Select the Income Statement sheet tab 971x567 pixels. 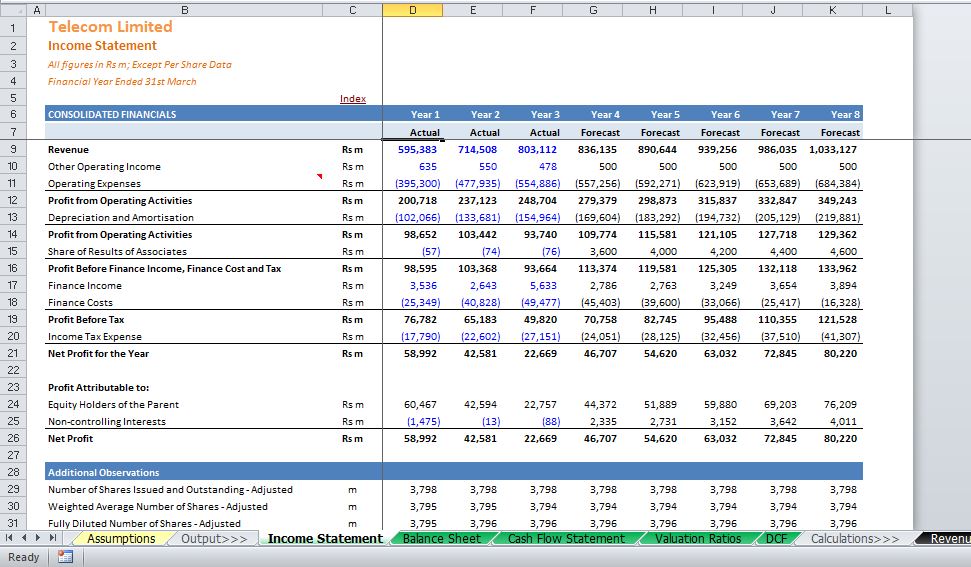click(x=325, y=539)
